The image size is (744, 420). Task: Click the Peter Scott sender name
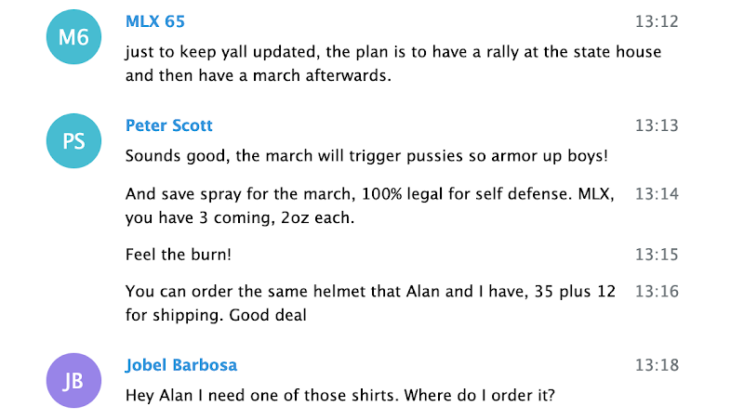click(x=168, y=126)
